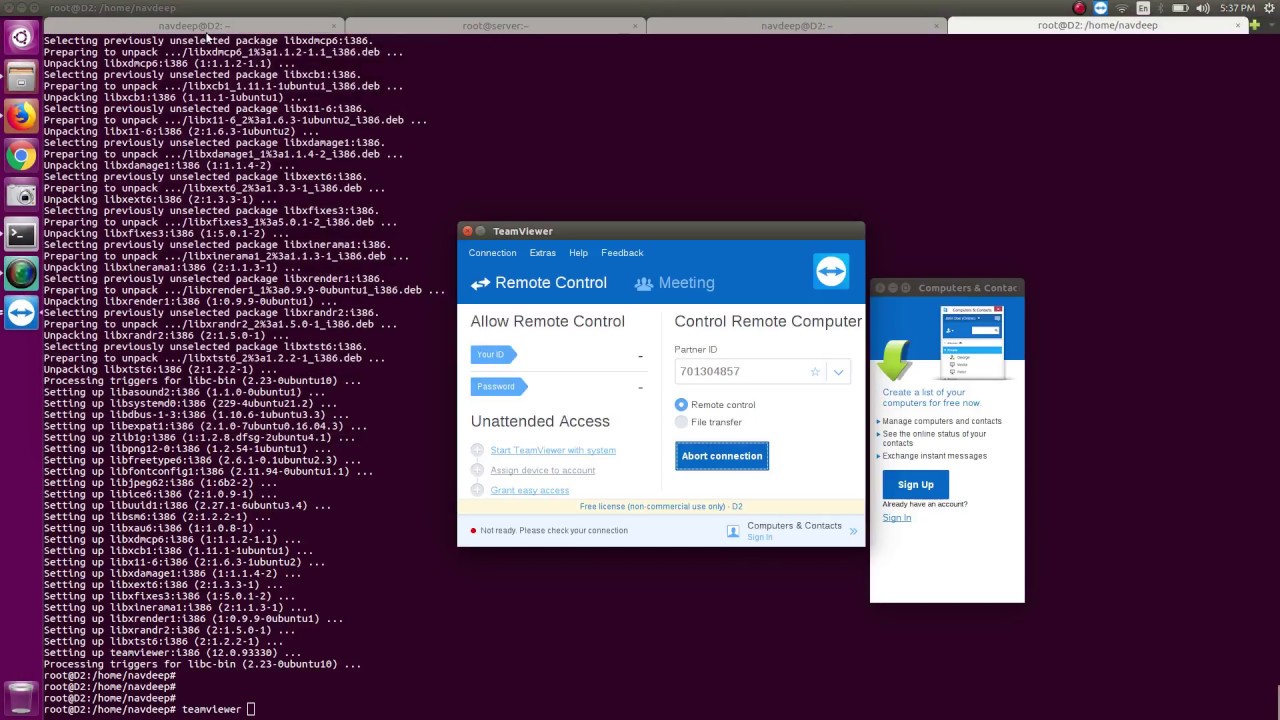Screen dimensions: 1280x720
Task: Open the Wi-Fi network indicator
Action: pos(1121,8)
